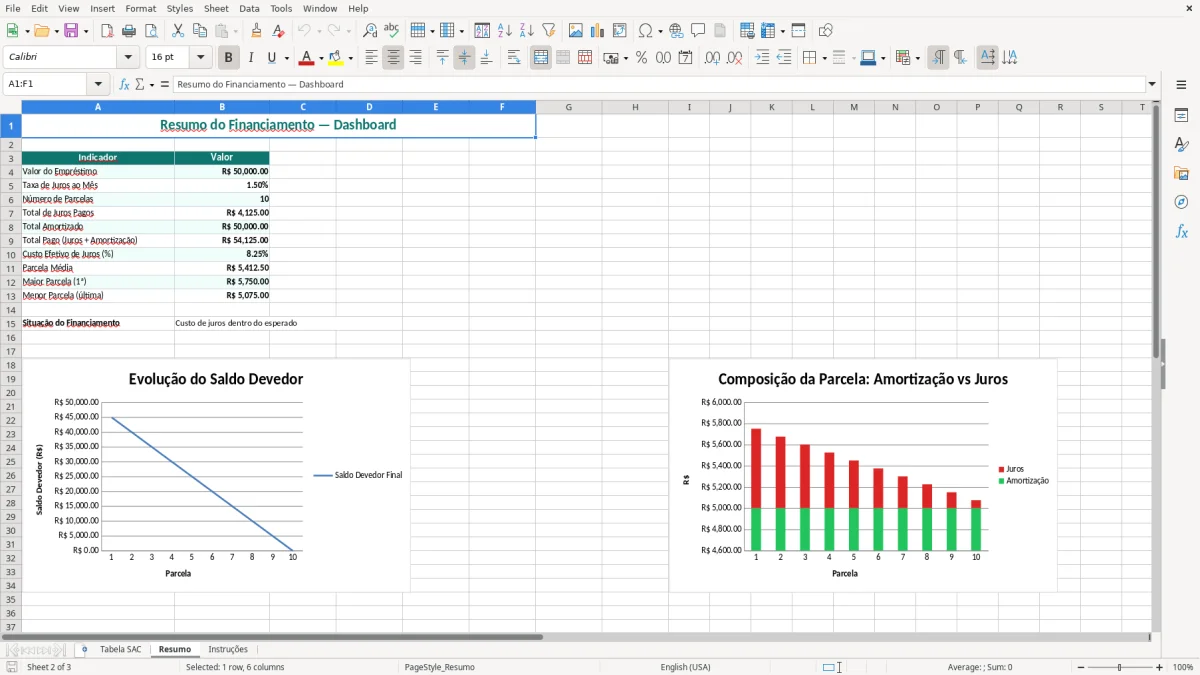Open the Draw functions shapes icon
This screenshot has width=1200, height=675.
(826, 31)
